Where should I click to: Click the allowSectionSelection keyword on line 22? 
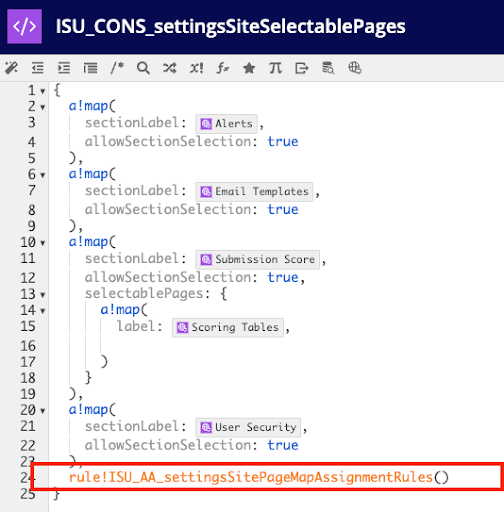point(168,445)
